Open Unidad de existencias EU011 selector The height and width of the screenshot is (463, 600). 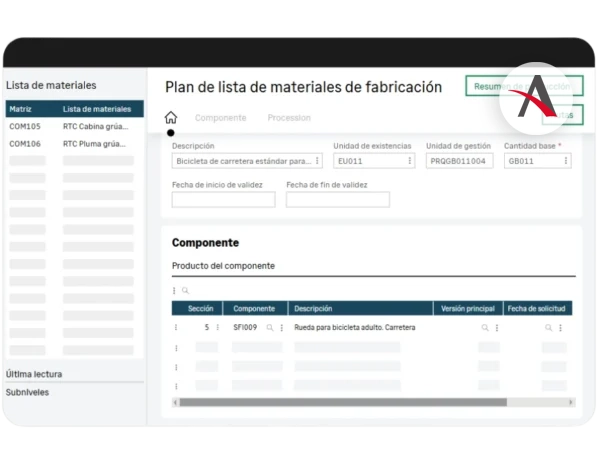coord(407,160)
